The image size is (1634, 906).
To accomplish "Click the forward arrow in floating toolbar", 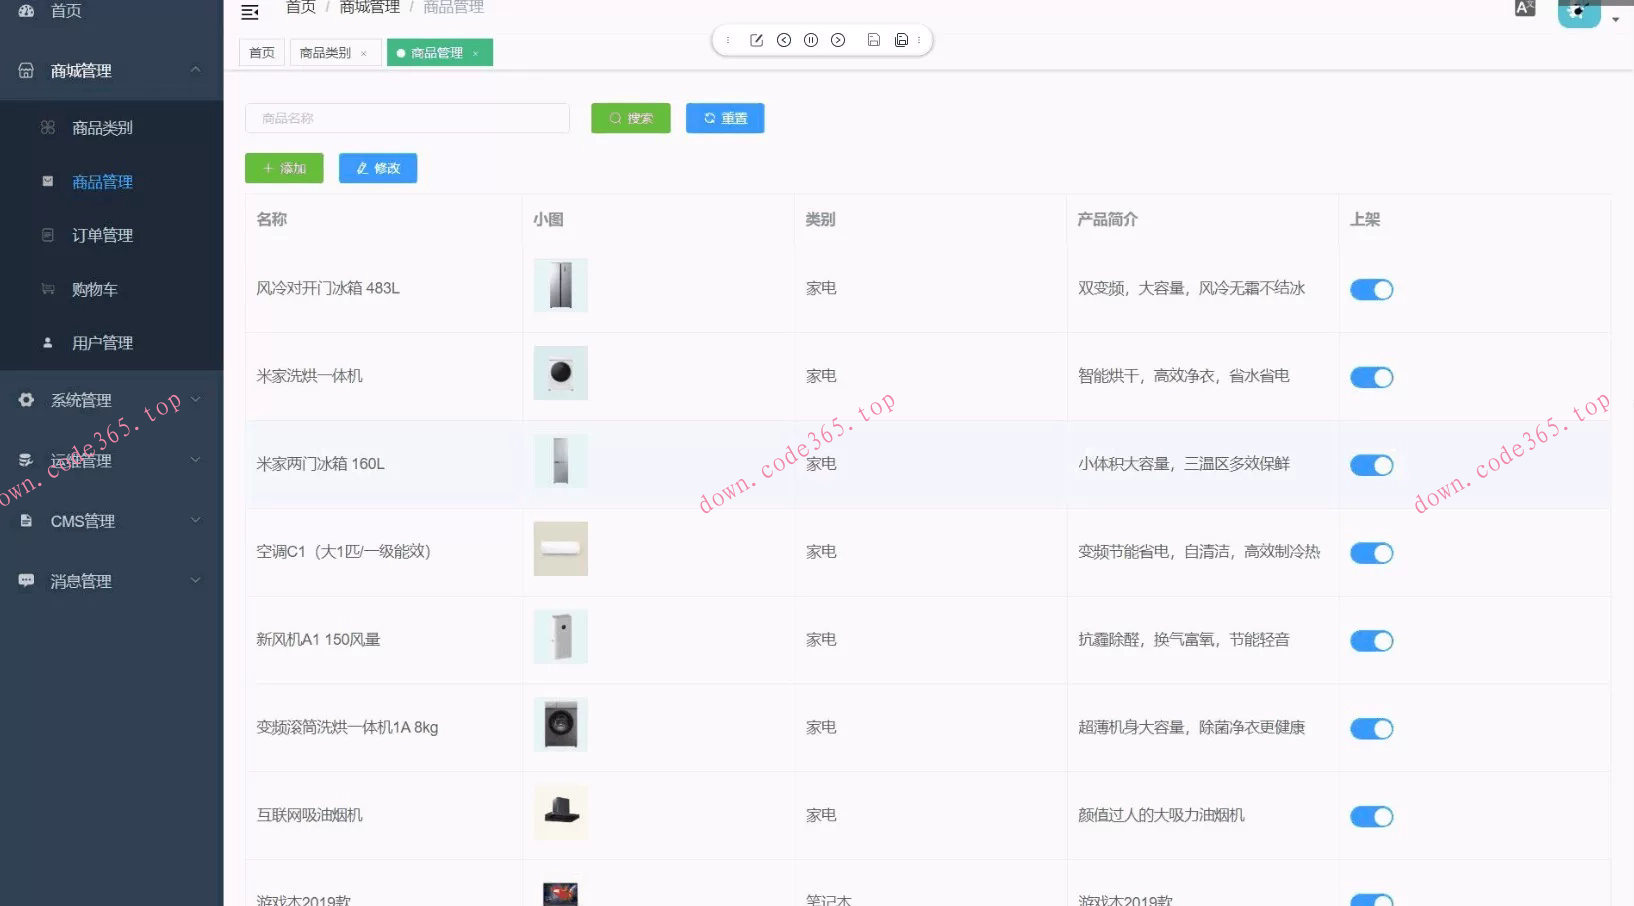I will click(839, 40).
